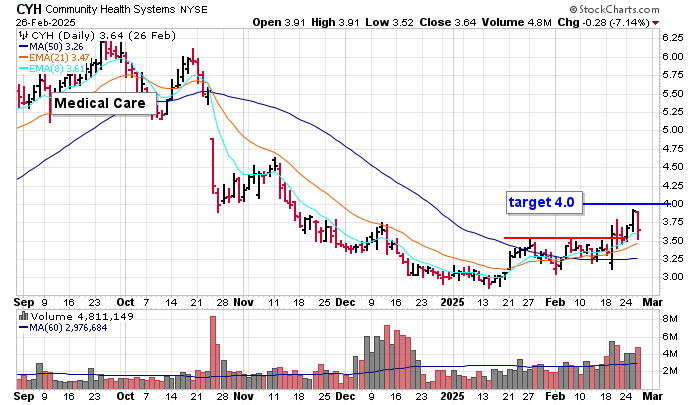Screen dimensions: 700x405
Task: Click the 6M volume axis label
Action: tap(670, 337)
